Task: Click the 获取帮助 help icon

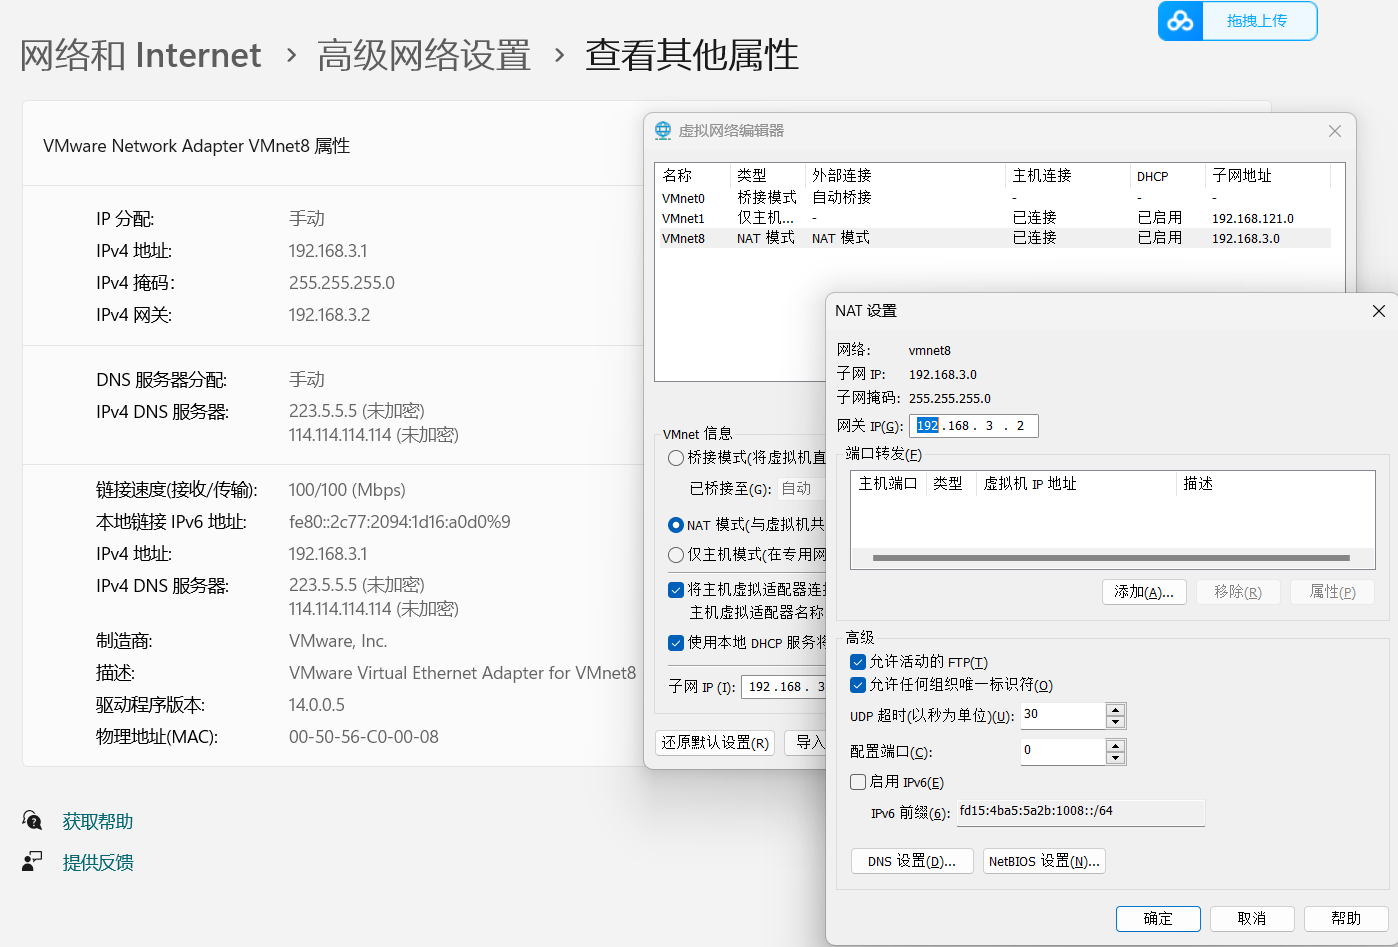Action: pos(32,821)
